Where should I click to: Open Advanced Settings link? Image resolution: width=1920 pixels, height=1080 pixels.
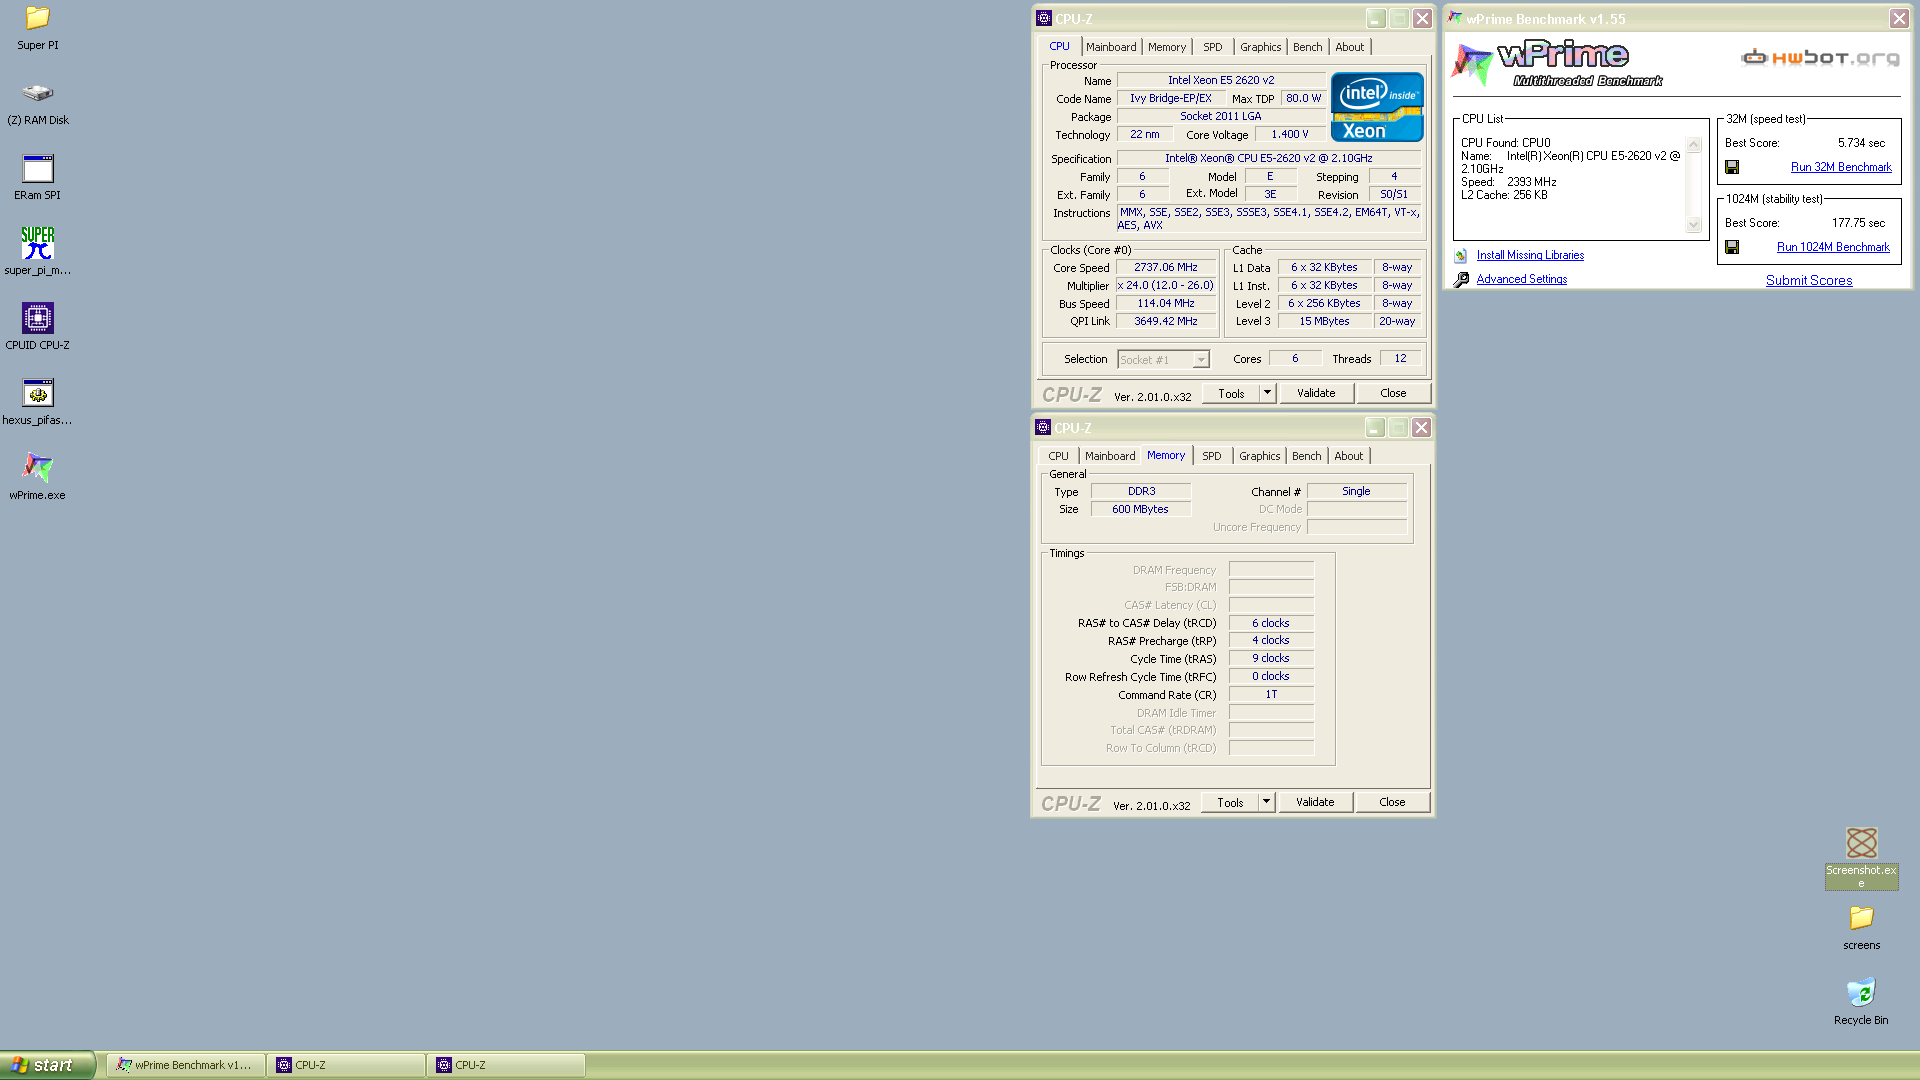(1522, 279)
